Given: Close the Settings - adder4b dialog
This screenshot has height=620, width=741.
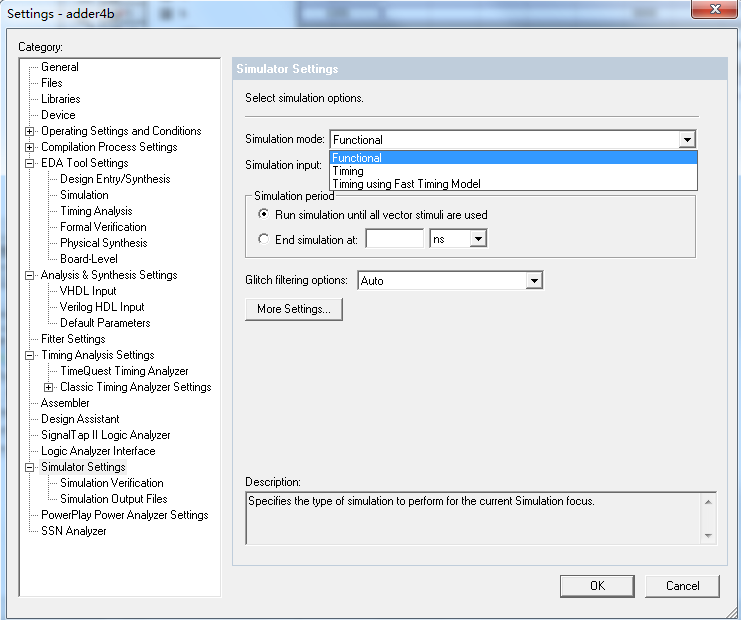Looking at the screenshot, I should click(715, 9).
